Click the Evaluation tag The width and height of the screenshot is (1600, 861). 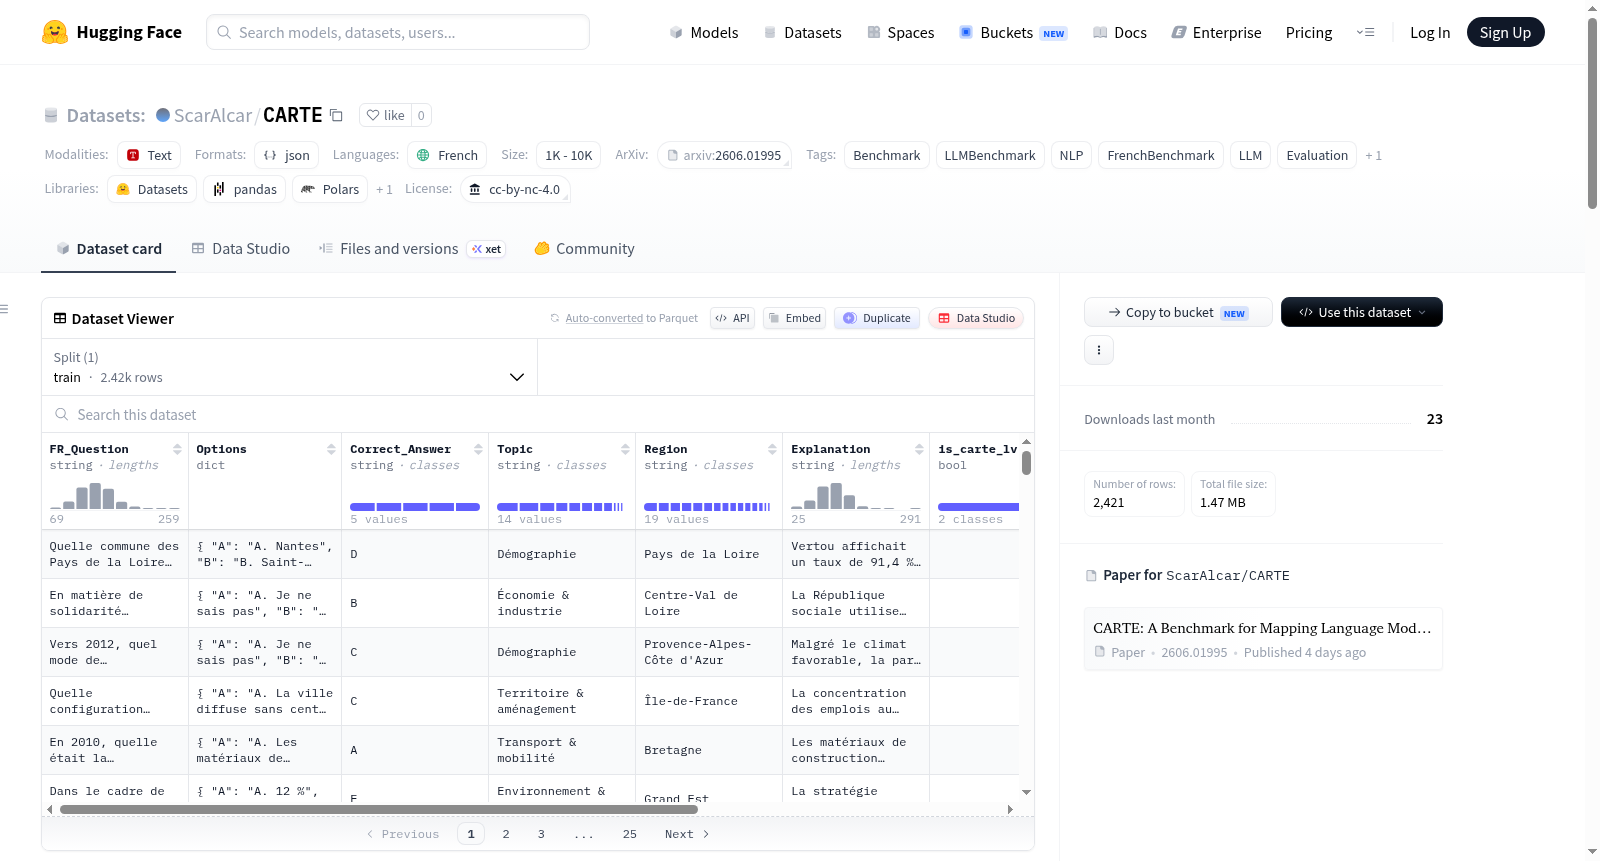(x=1317, y=155)
